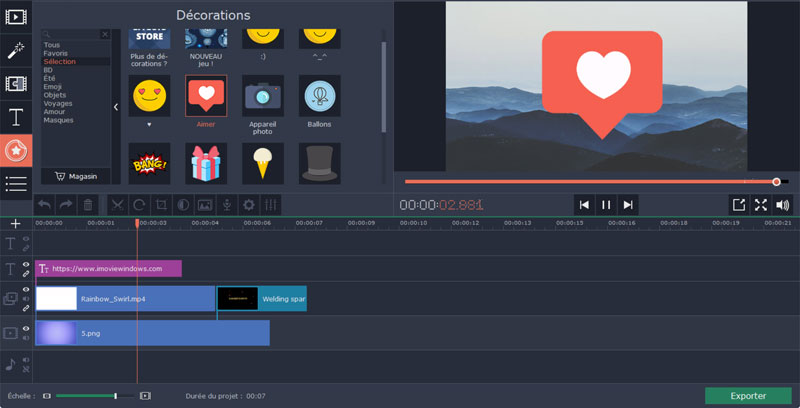Image resolution: width=800 pixels, height=408 pixels.
Task: Open the Transitions tab in sidebar
Action: point(16,83)
